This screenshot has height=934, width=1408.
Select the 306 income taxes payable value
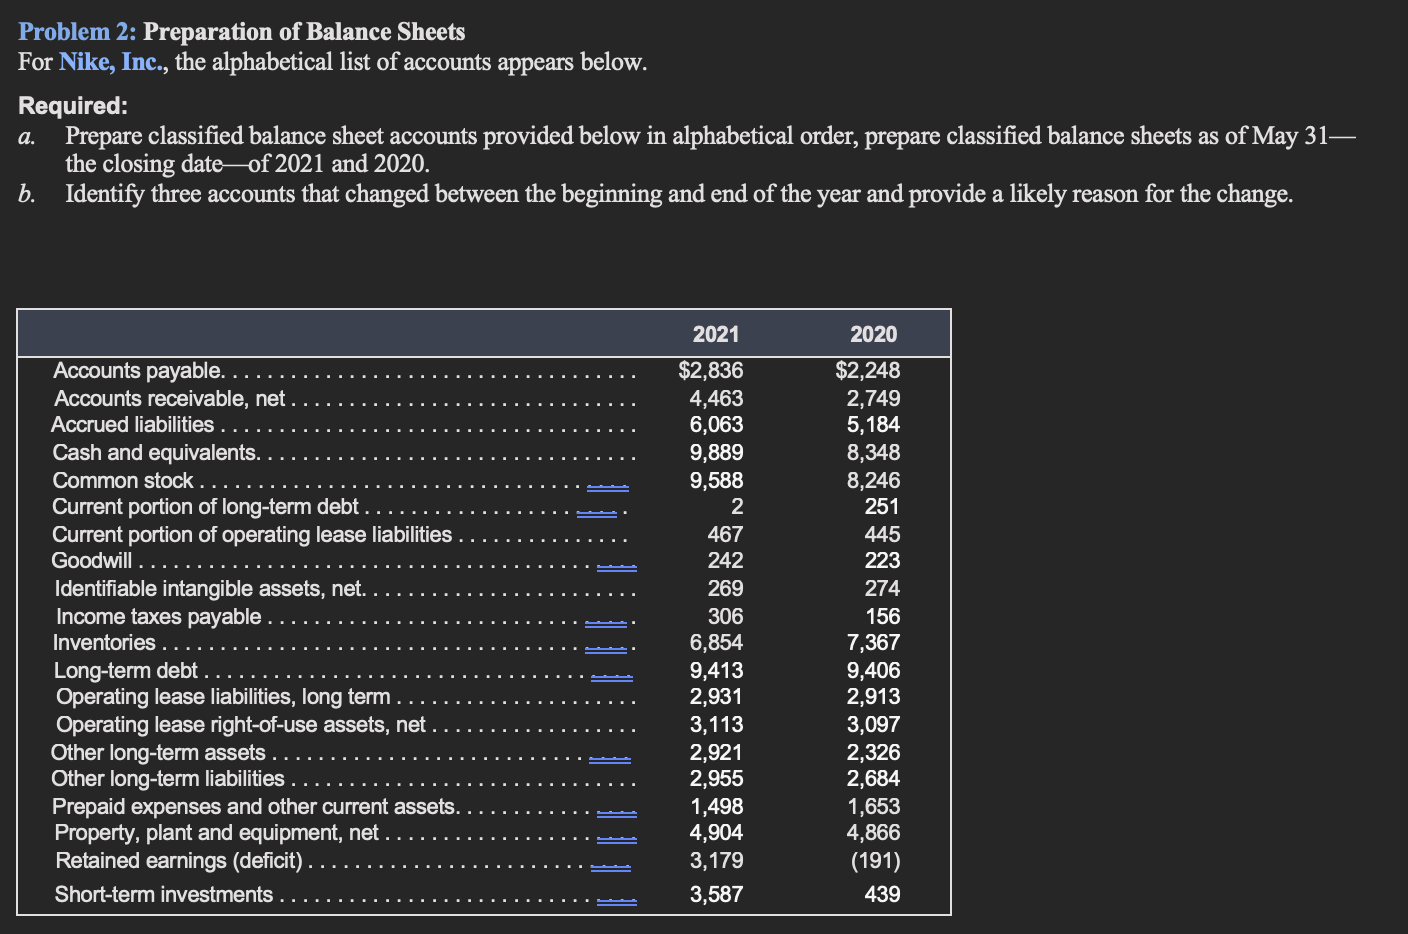pos(726,617)
